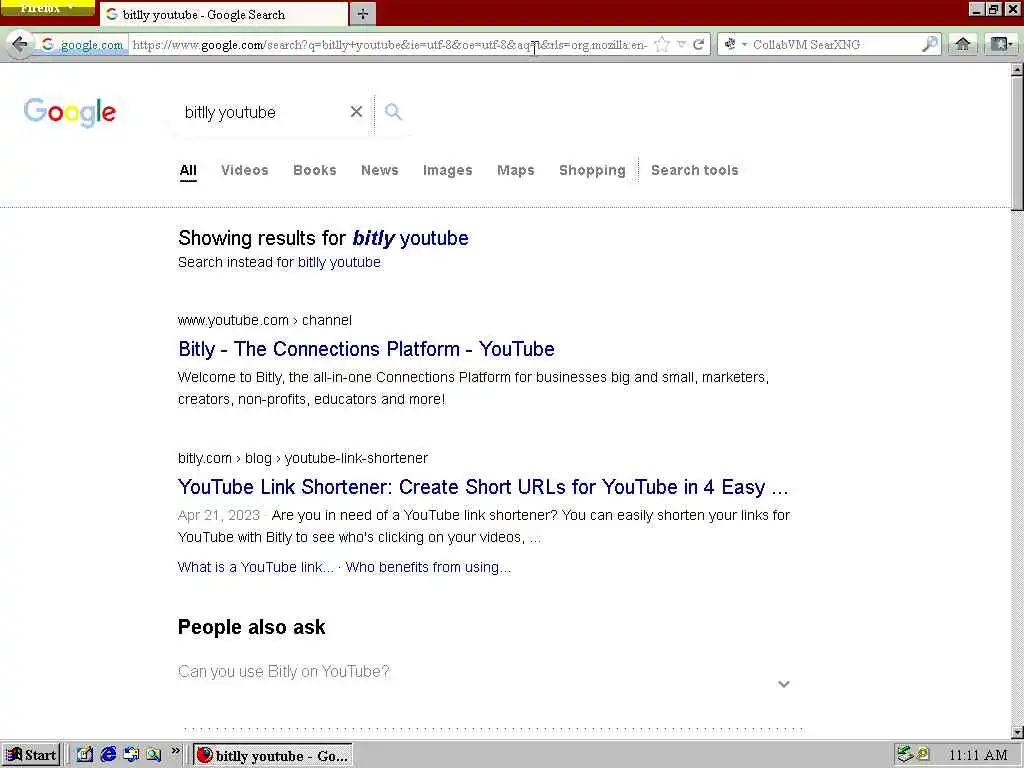Click 'Can you use Bitly on YouTube?' question
Image resolution: width=1024 pixels, height=768 pixels.
tap(283, 671)
